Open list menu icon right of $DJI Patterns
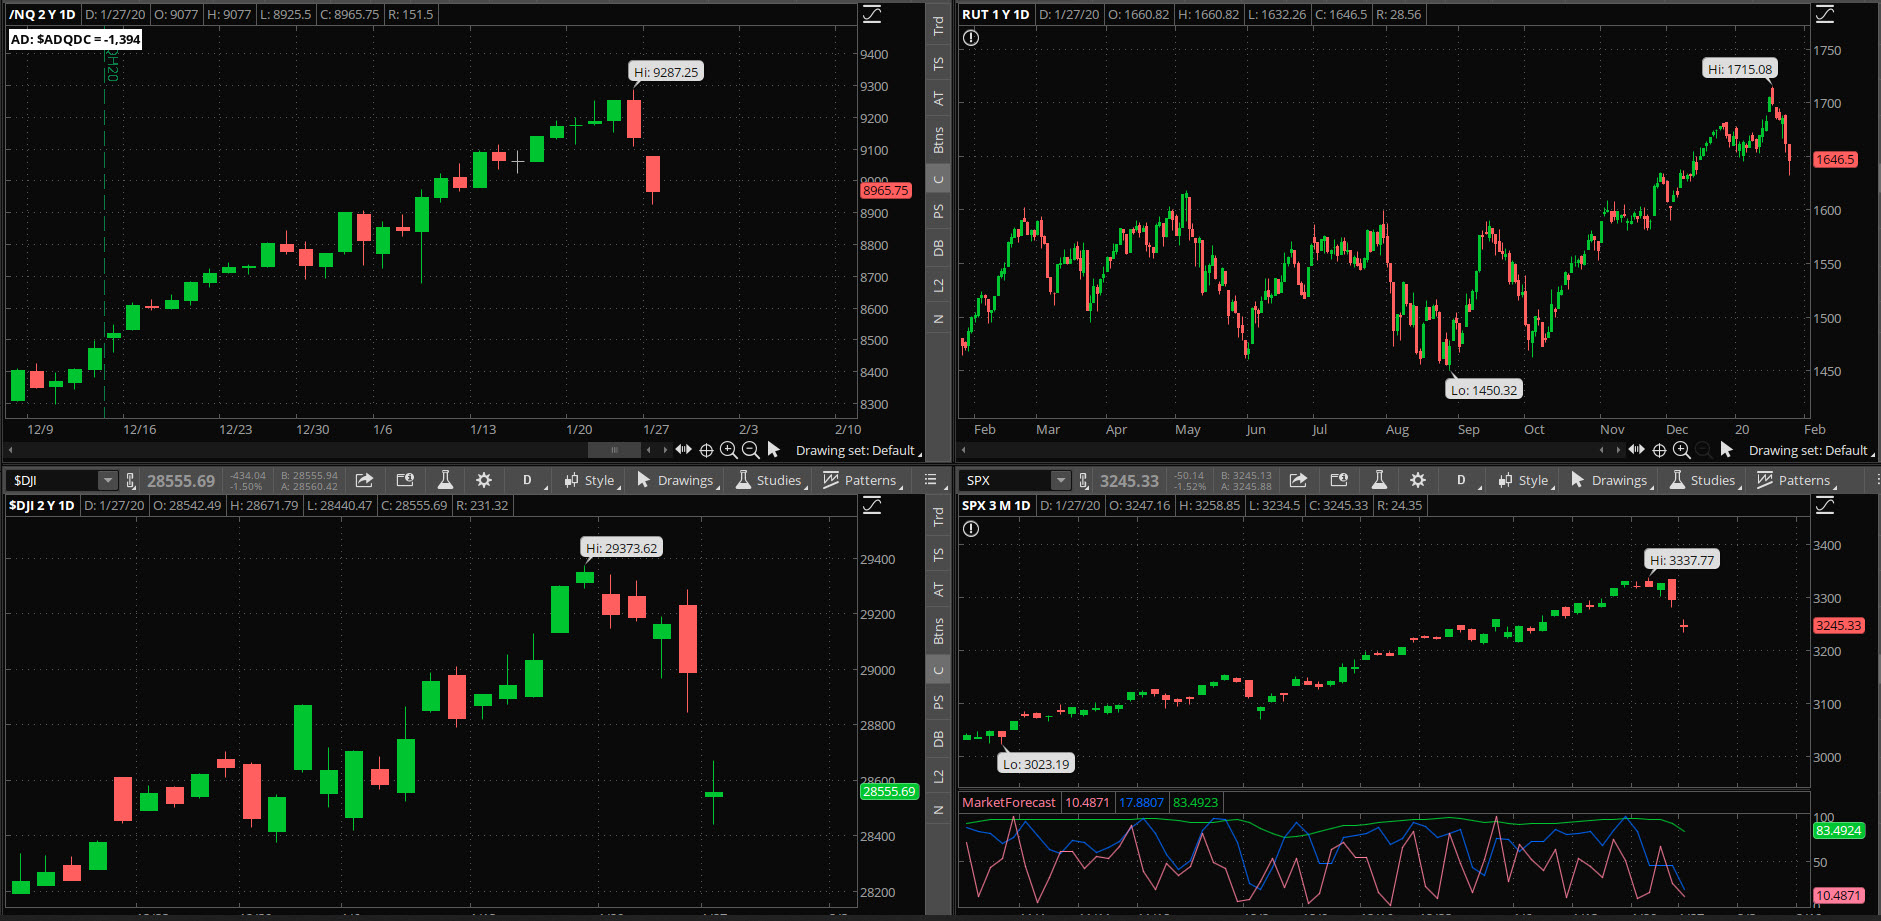Image resolution: width=1881 pixels, height=921 pixels. pyautogui.click(x=930, y=480)
